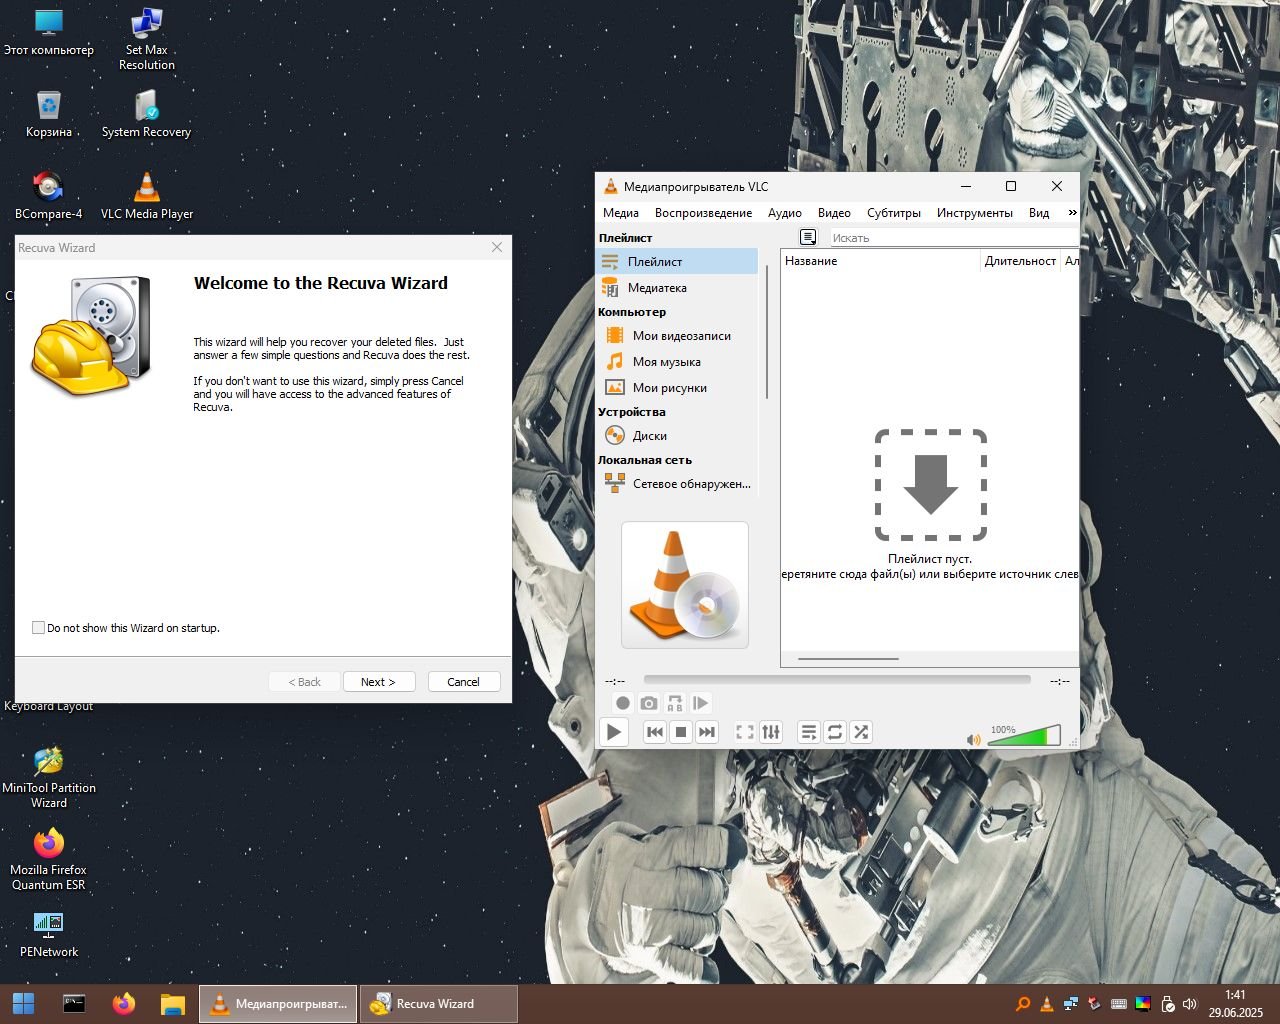Click the record button in VLC

[622, 703]
